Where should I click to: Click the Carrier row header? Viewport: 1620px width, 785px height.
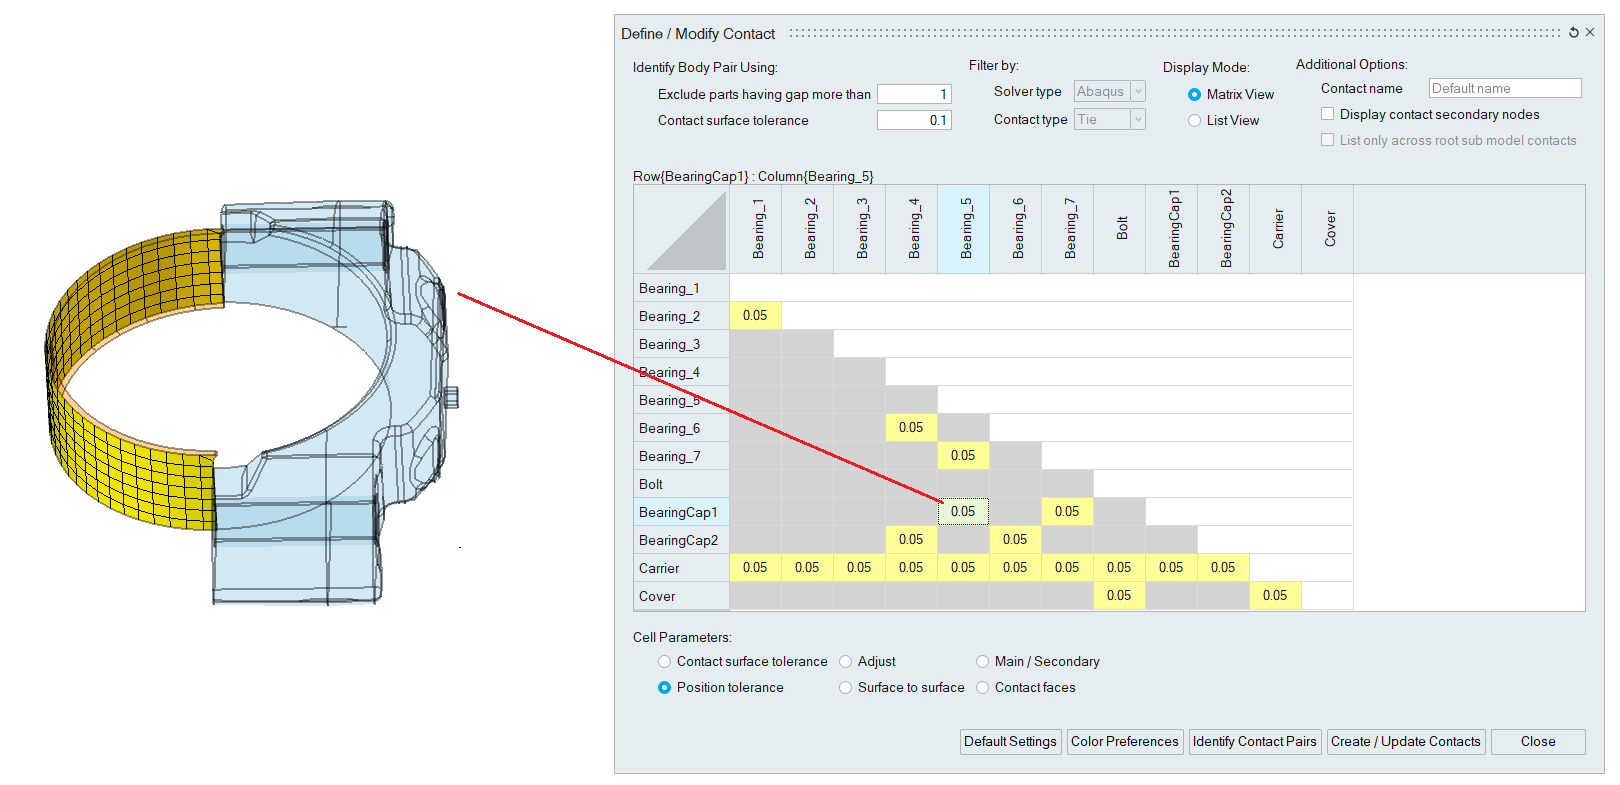coord(682,568)
